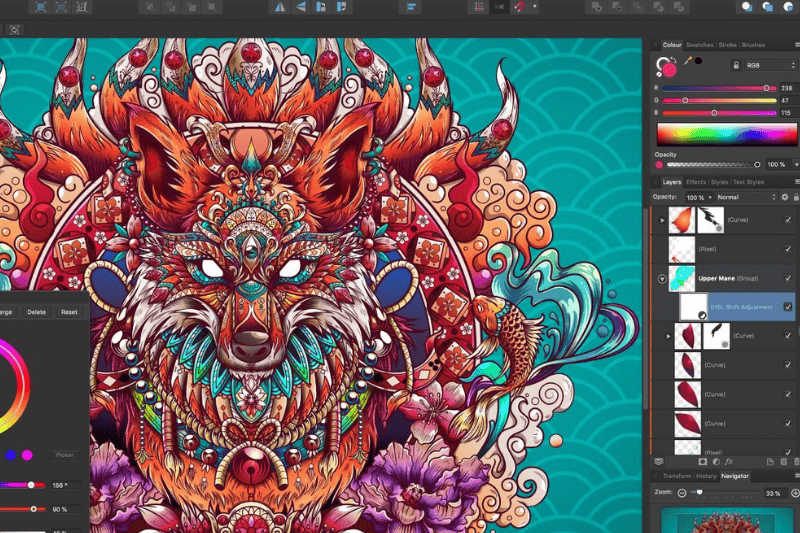Click the swap fill and stroke arrow
The image size is (800, 533).
[x=673, y=60]
